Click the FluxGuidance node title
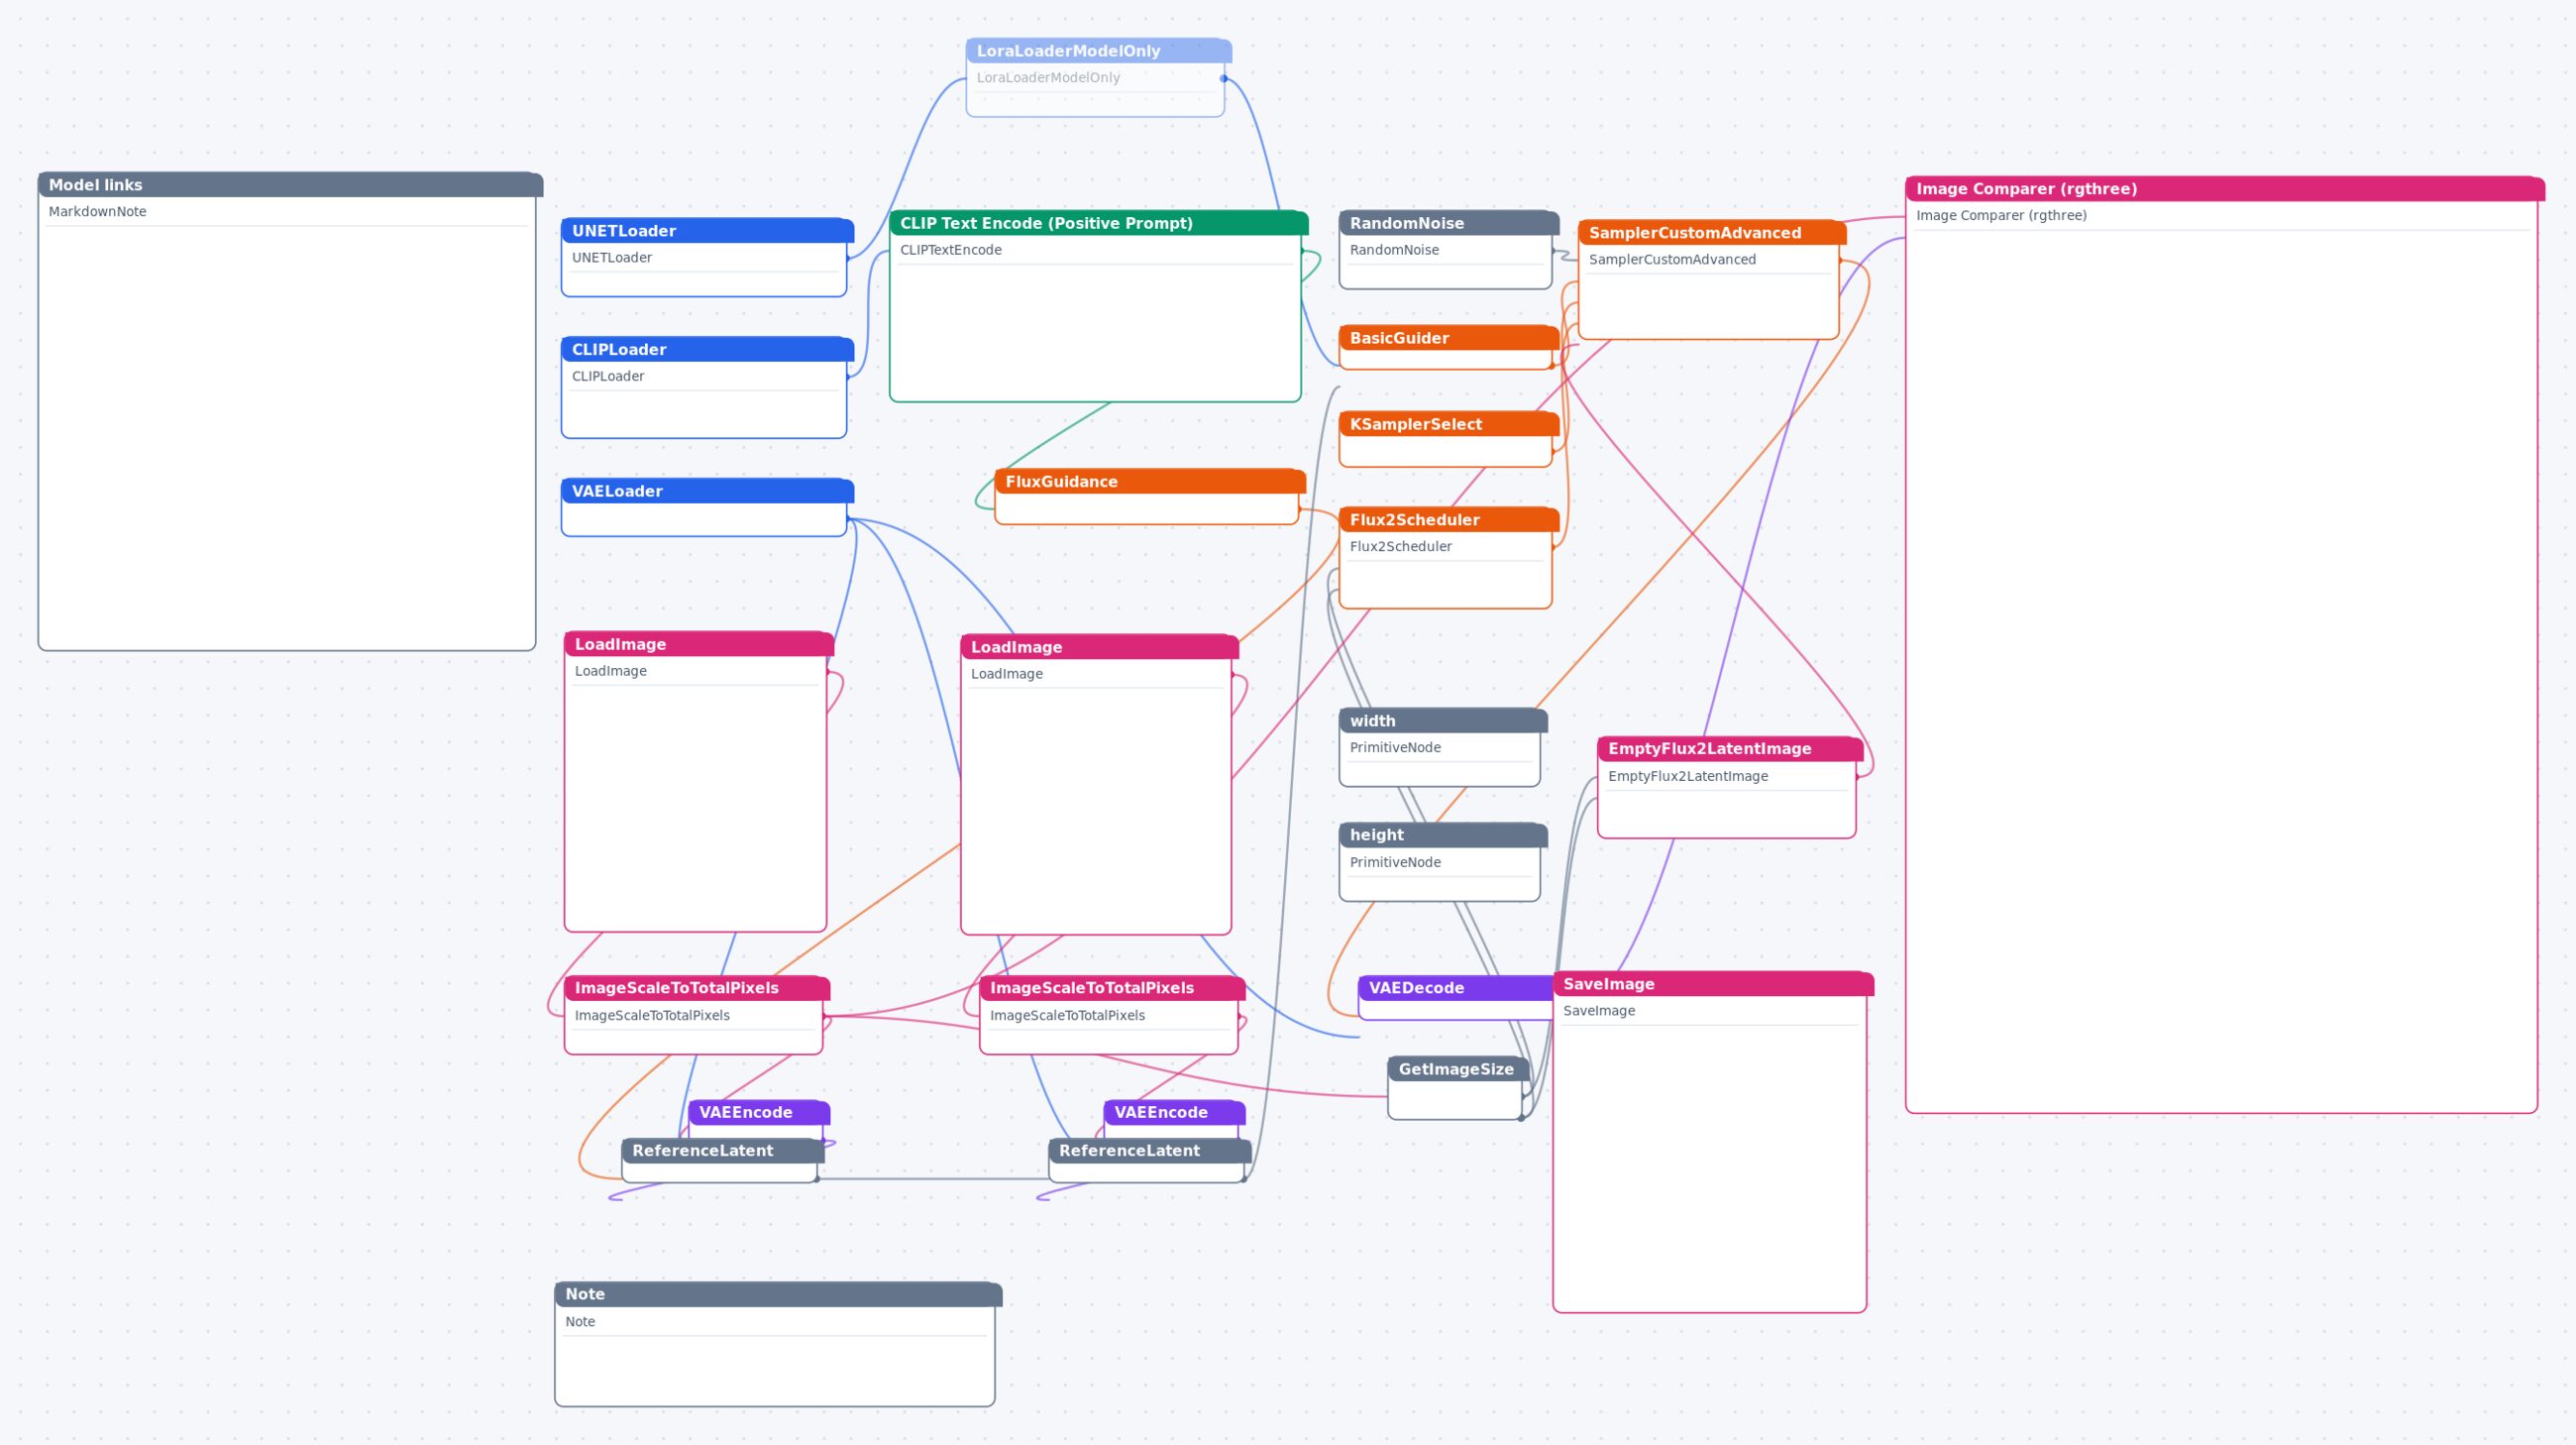The width and height of the screenshot is (2576, 1445). (x=1061, y=482)
